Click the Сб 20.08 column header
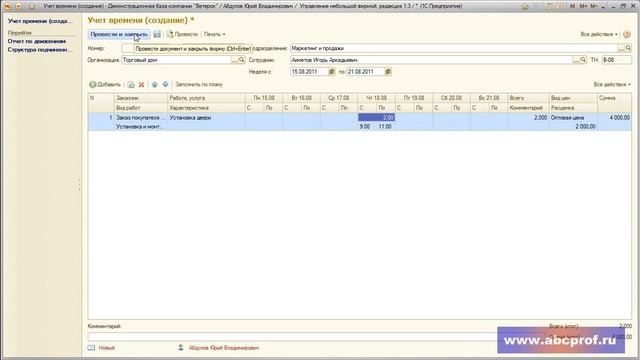Screen dimensions: 640x360 pos(451,98)
